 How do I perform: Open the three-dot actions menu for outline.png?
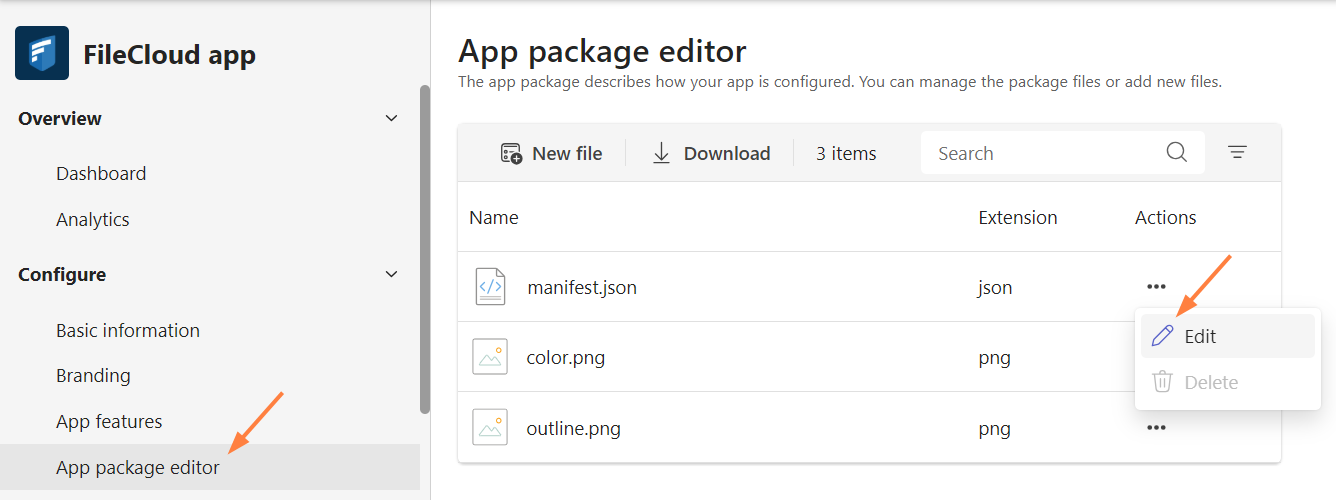point(1157,428)
